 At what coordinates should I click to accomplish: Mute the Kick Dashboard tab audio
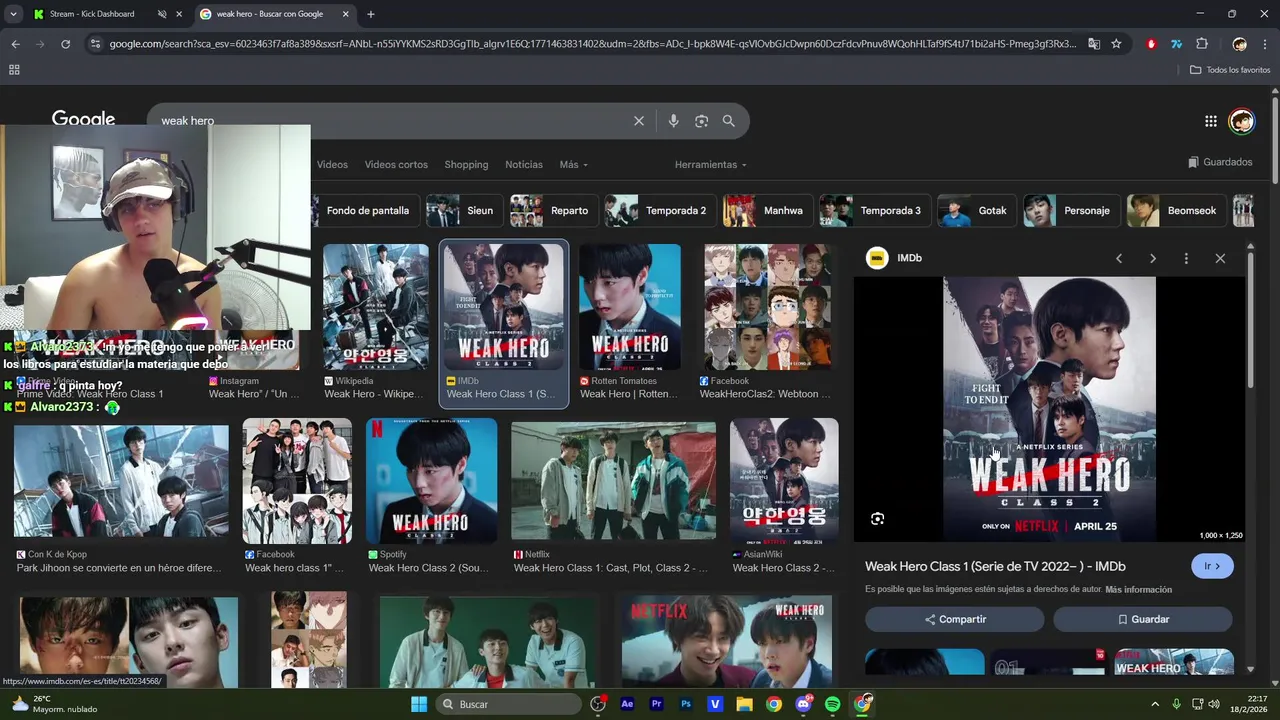click(161, 14)
